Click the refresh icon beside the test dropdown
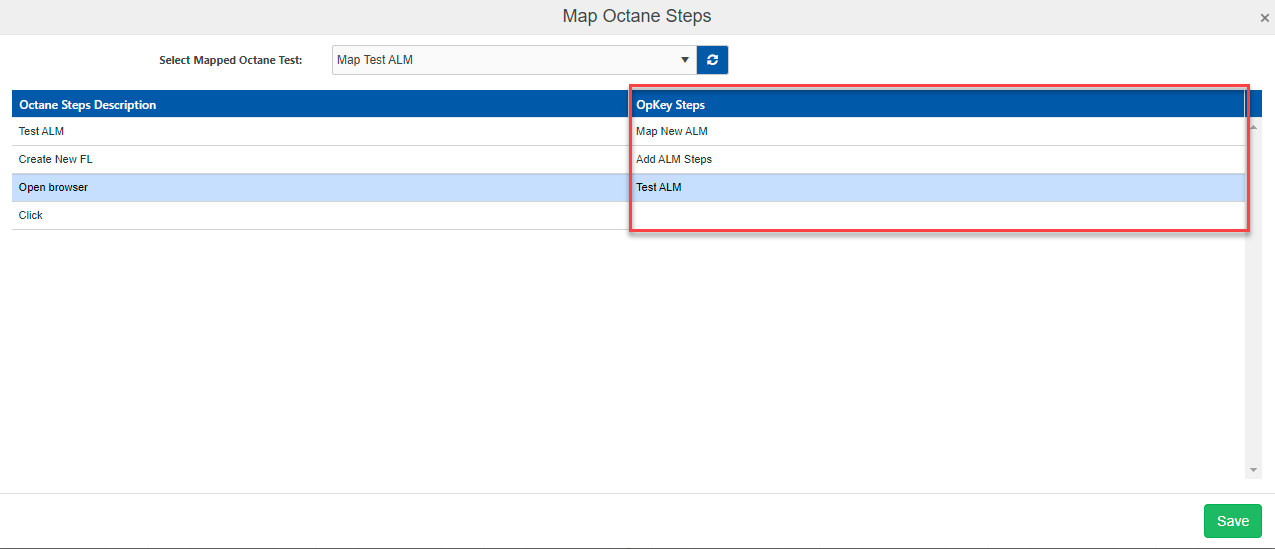 point(712,60)
